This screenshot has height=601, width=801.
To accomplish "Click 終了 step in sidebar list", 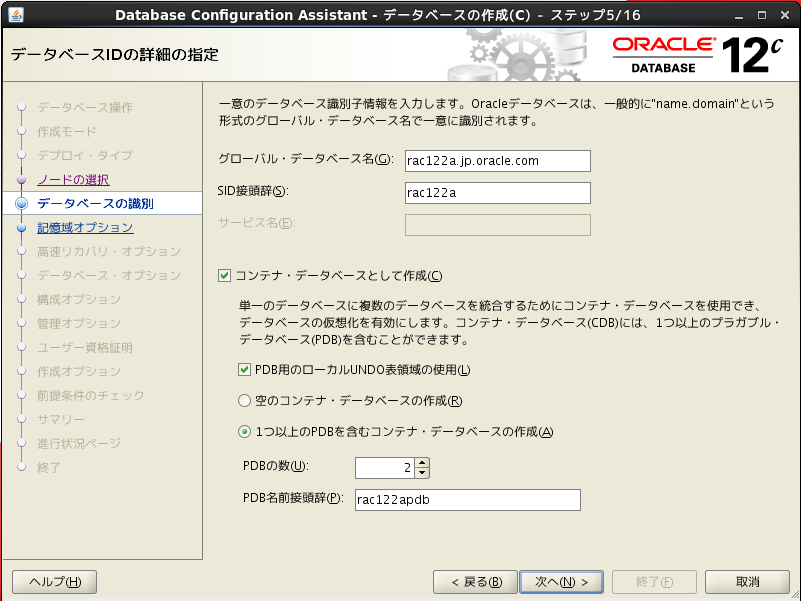I will pos(49,468).
